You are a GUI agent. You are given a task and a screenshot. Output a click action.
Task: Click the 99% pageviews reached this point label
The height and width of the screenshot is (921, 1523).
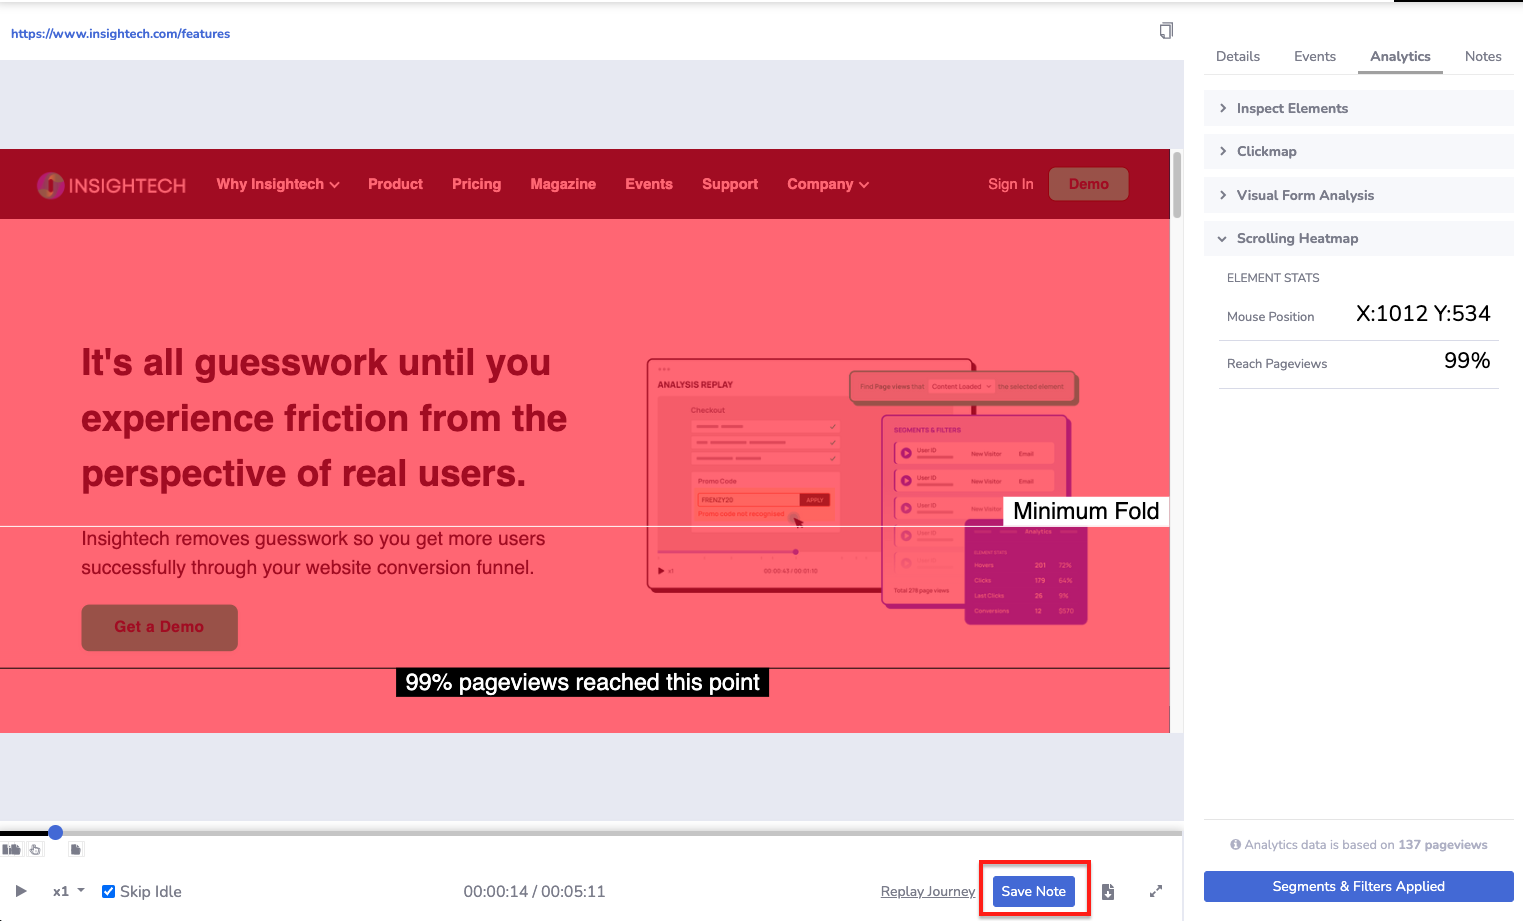(x=582, y=683)
